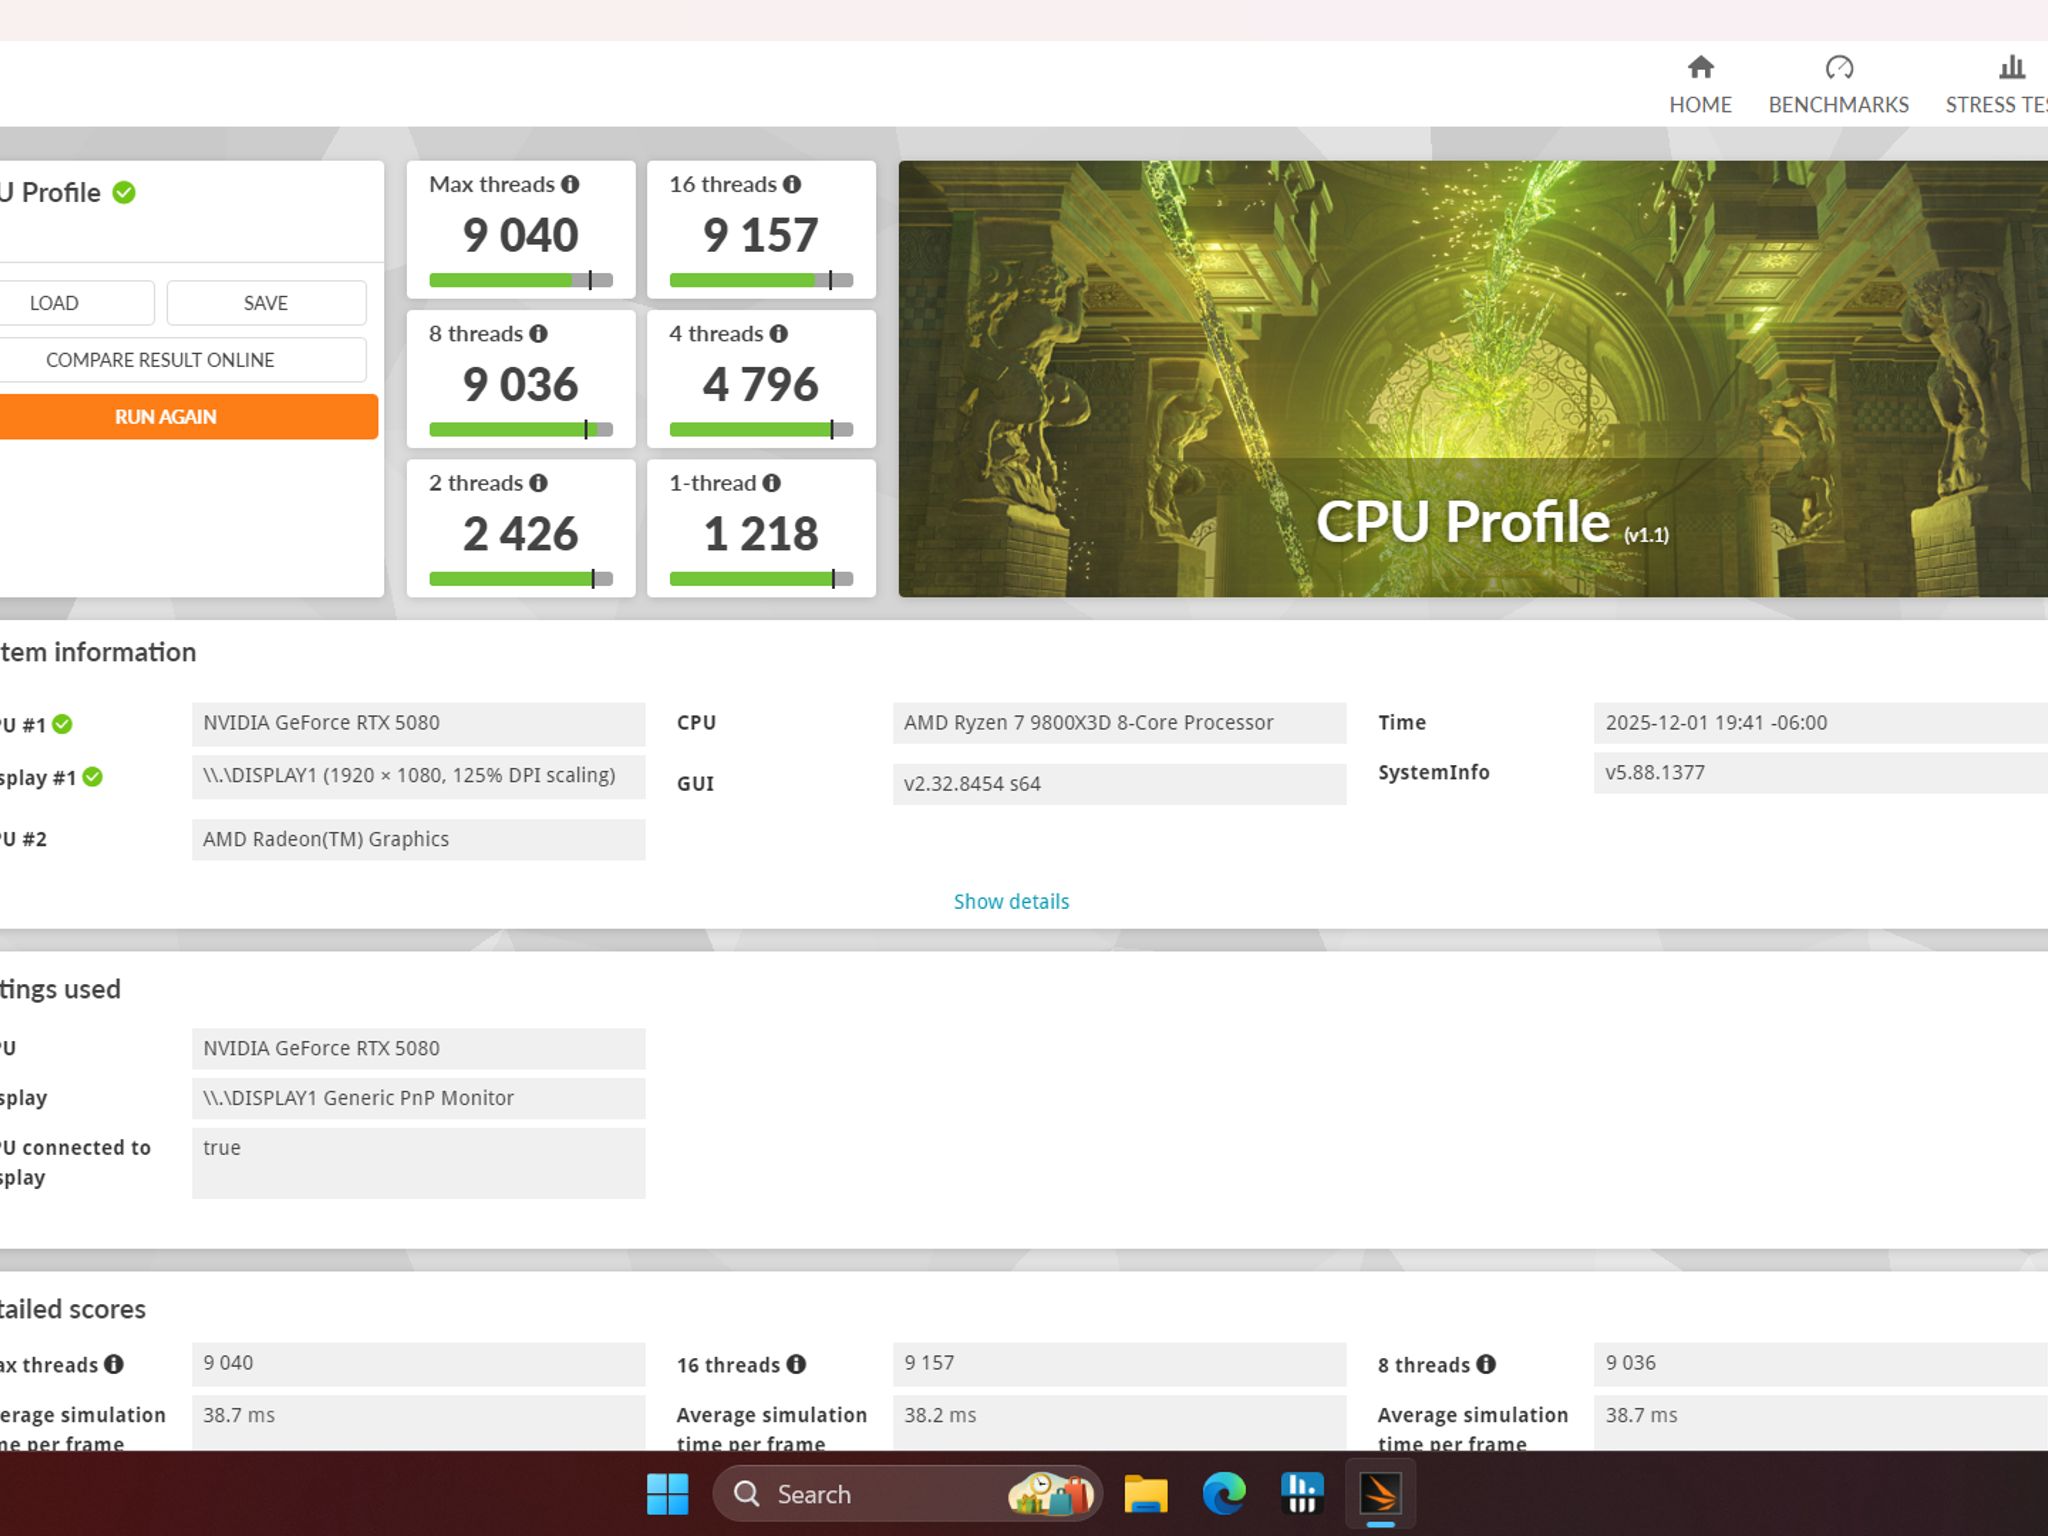Image resolution: width=2048 pixels, height=1536 pixels.
Task: Click the Time value 2025-12-01 19:41
Action: (x=1820, y=723)
